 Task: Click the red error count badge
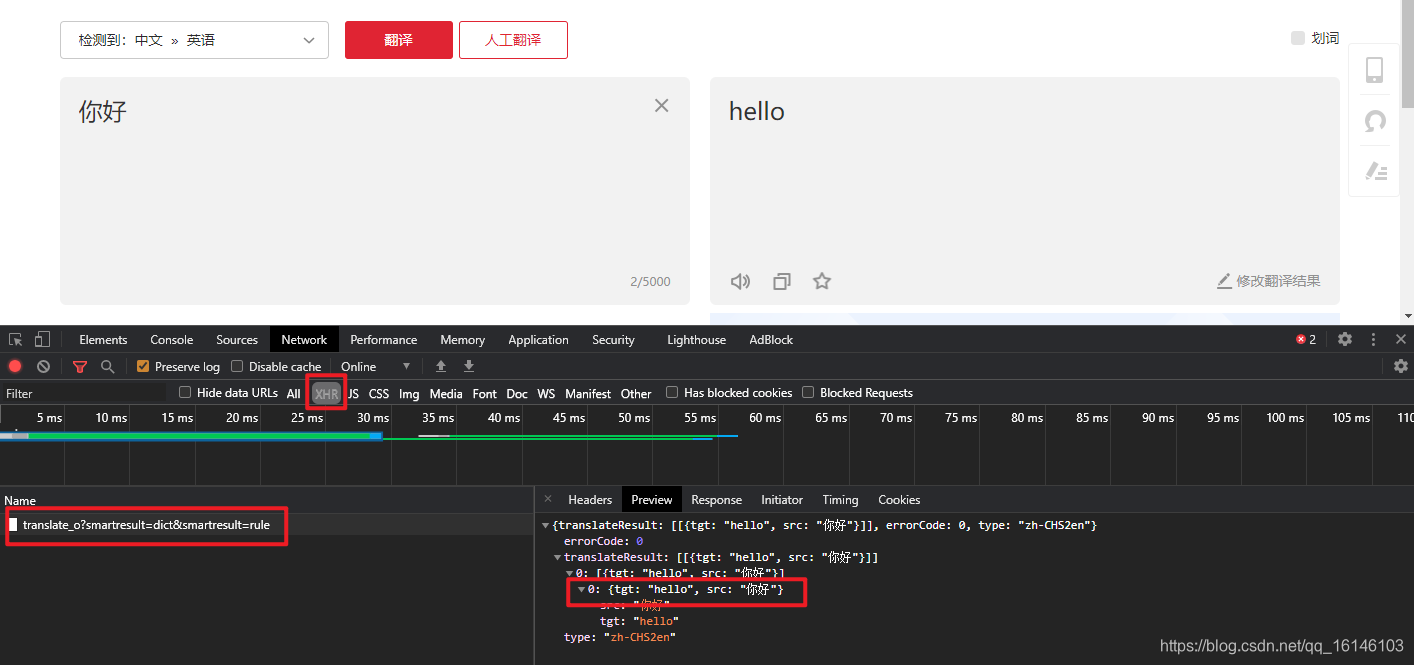pyautogui.click(x=1306, y=339)
